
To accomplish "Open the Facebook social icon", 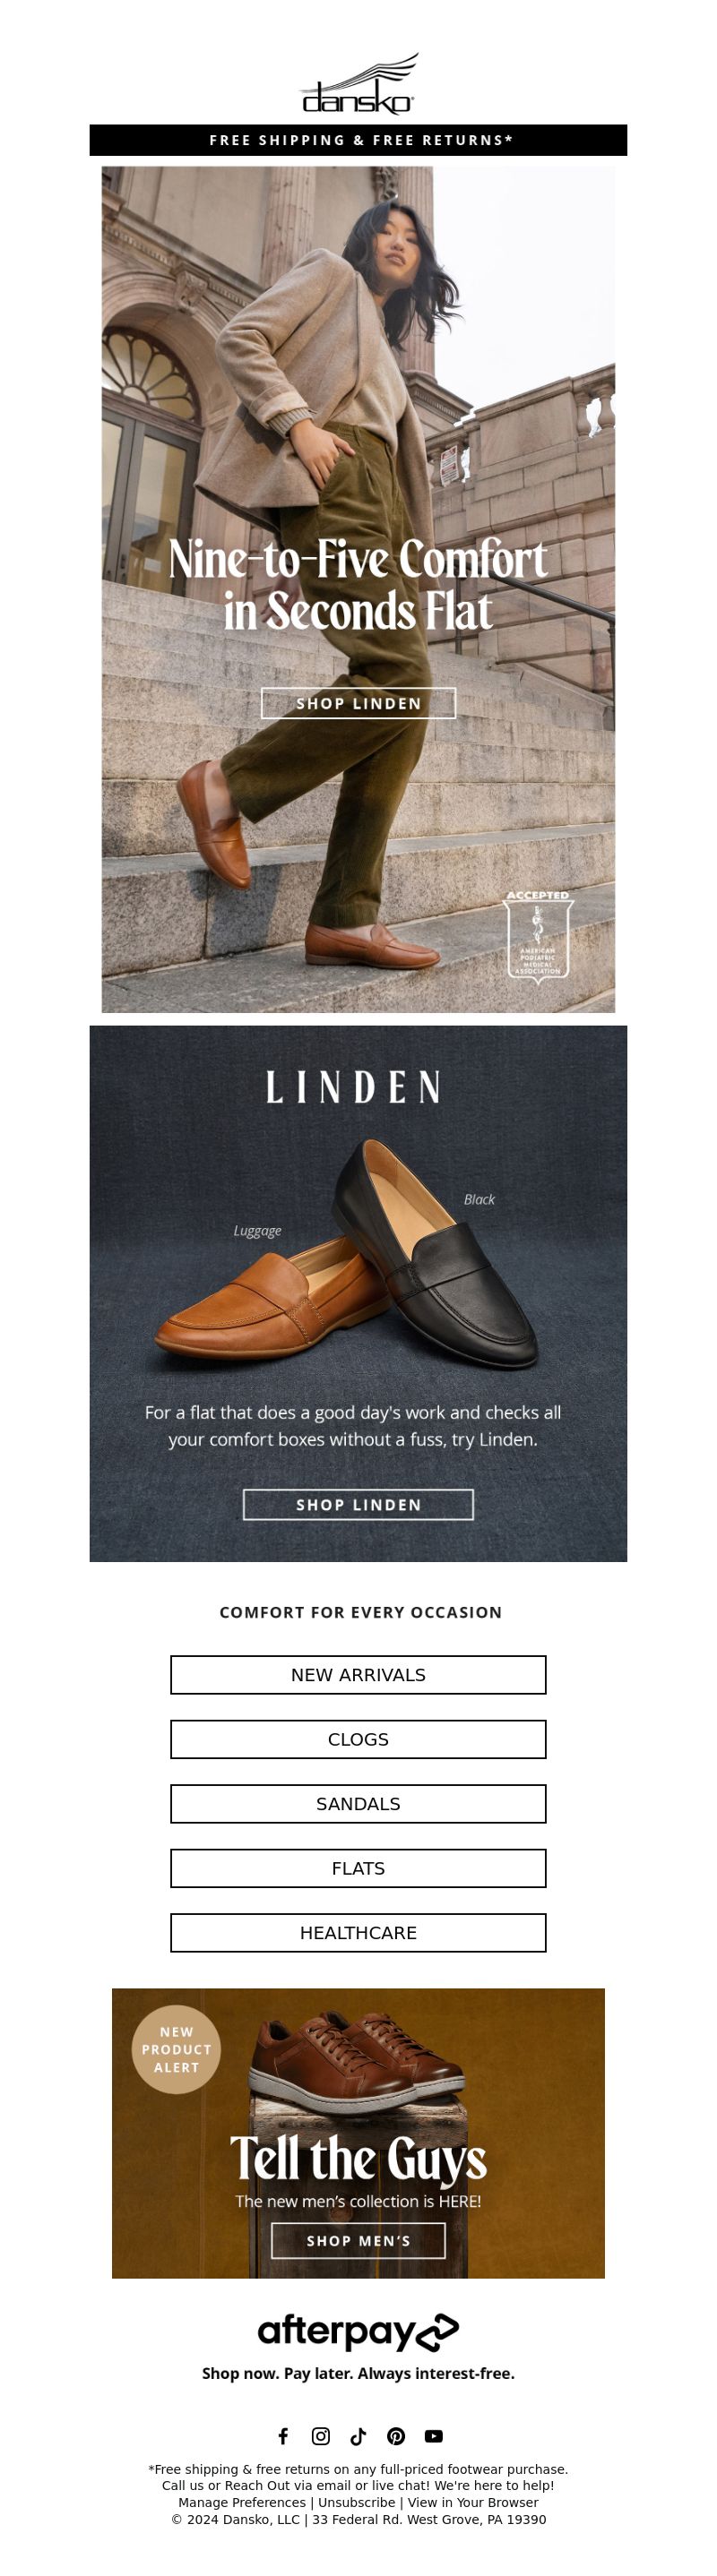I will [x=283, y=2435].
